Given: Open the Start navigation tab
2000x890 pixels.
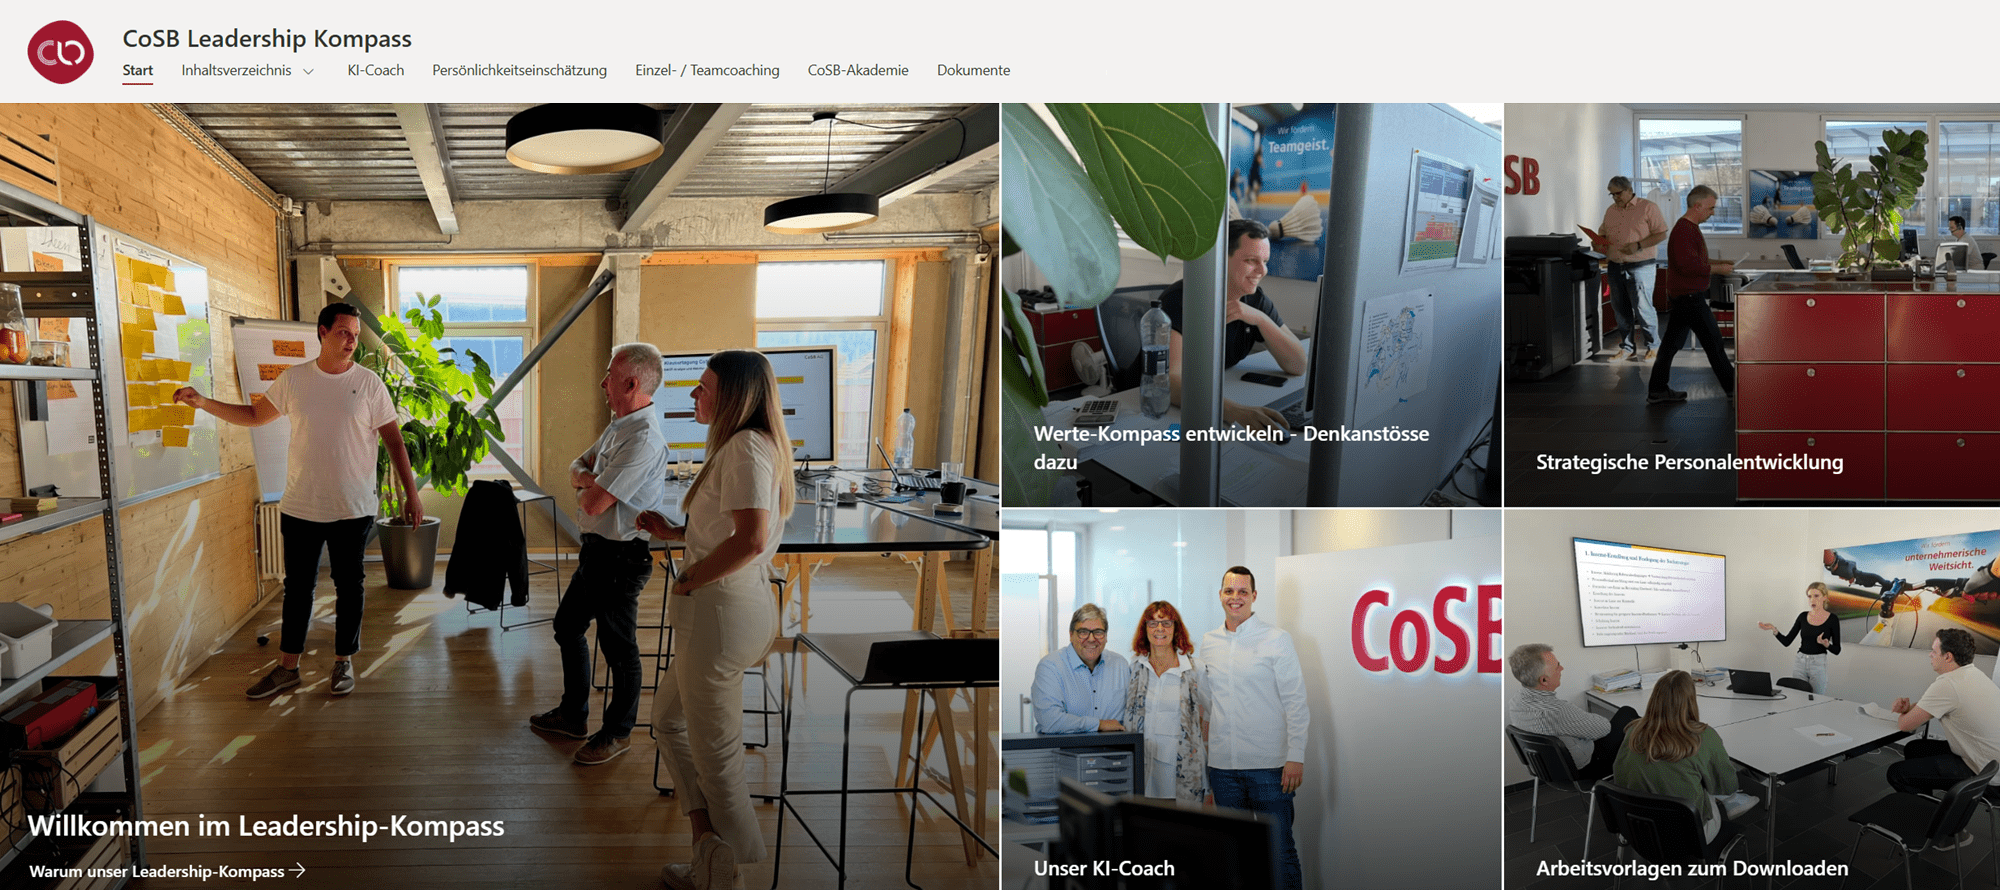Looking at the screenshot, I should pos(138,70).
